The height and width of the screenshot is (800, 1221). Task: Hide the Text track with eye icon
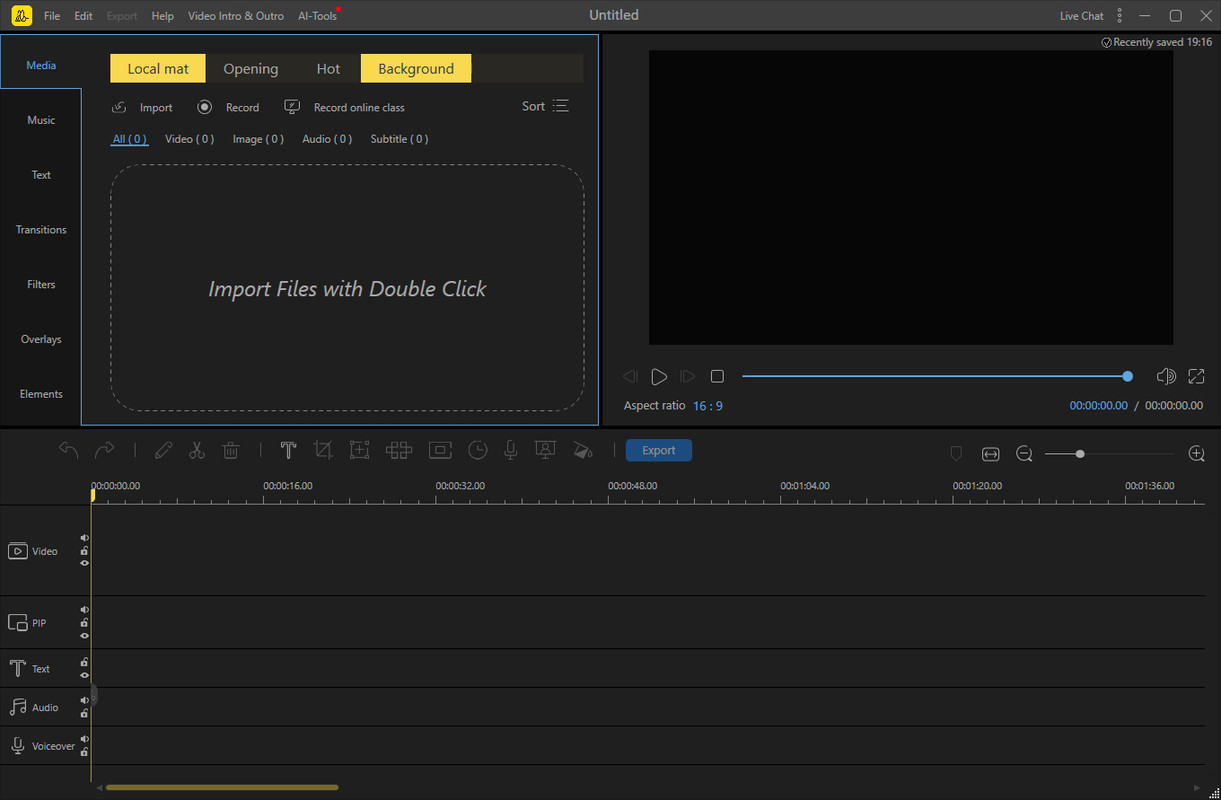pos(85,675)
